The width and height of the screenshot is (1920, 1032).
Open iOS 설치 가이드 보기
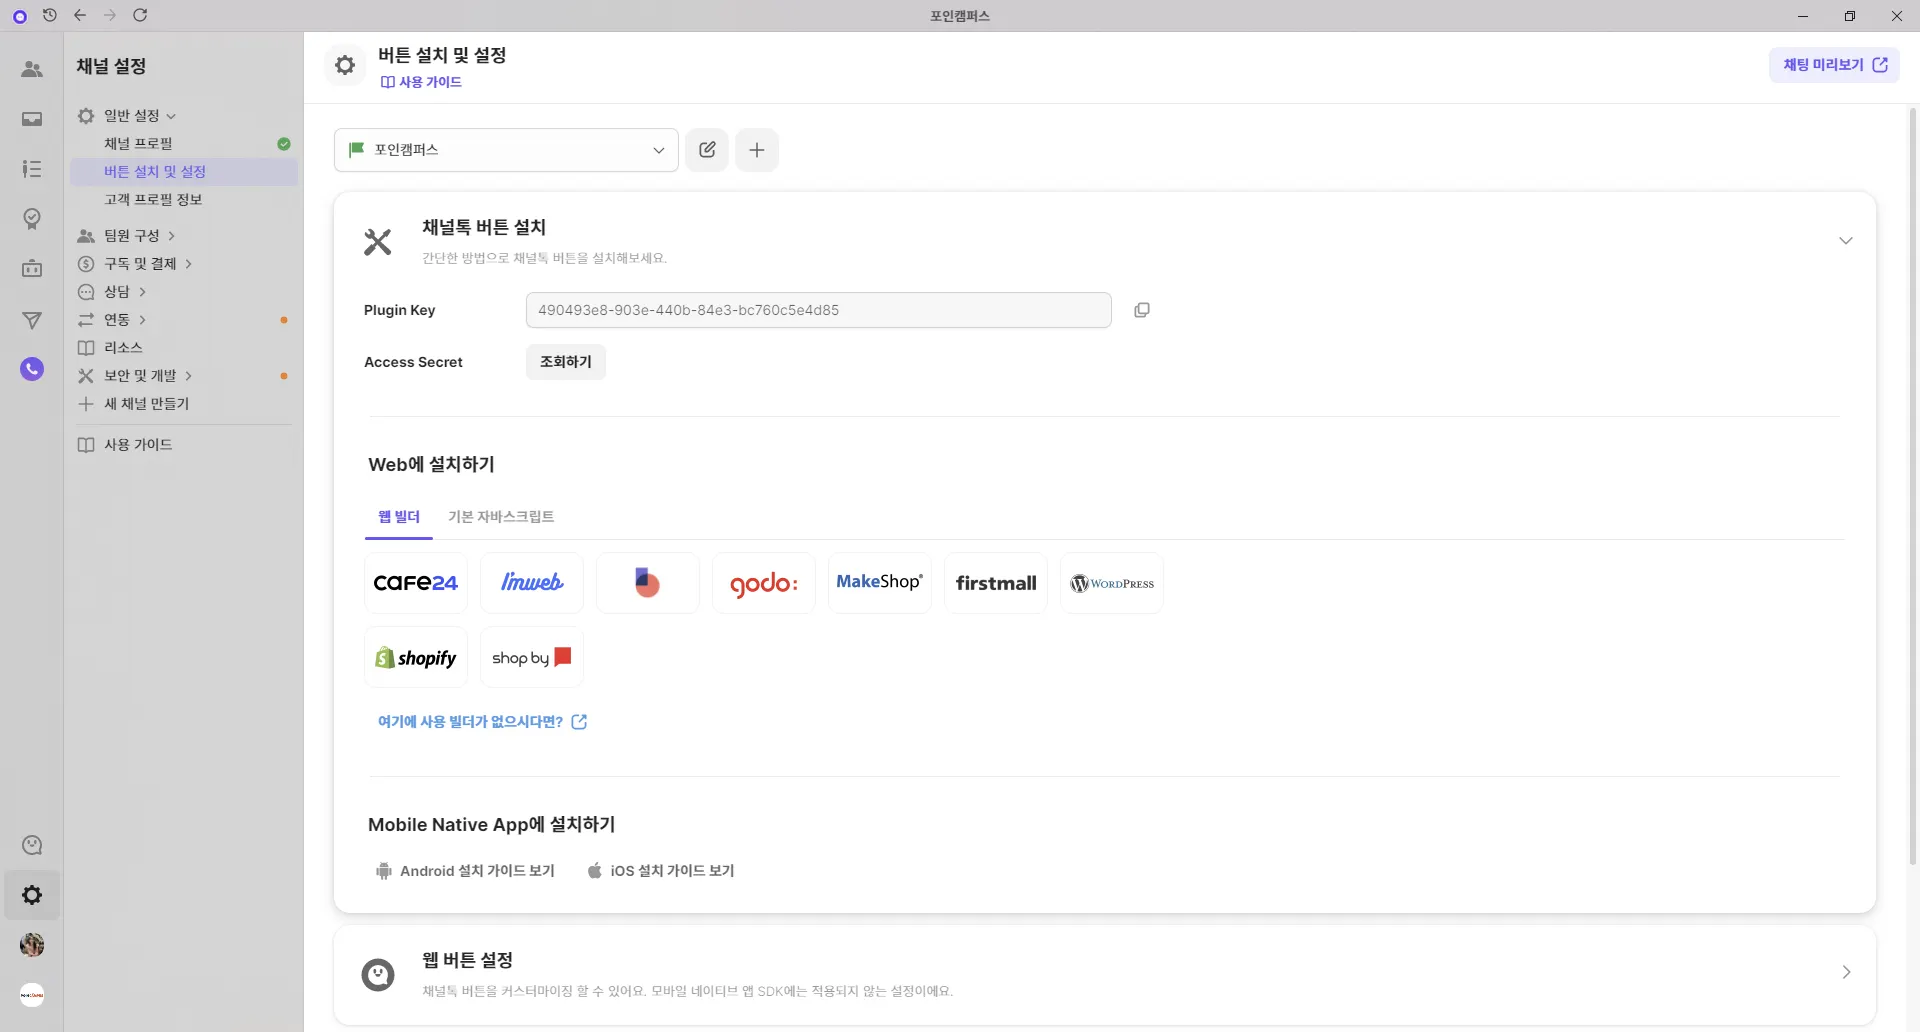coord(661,871)
